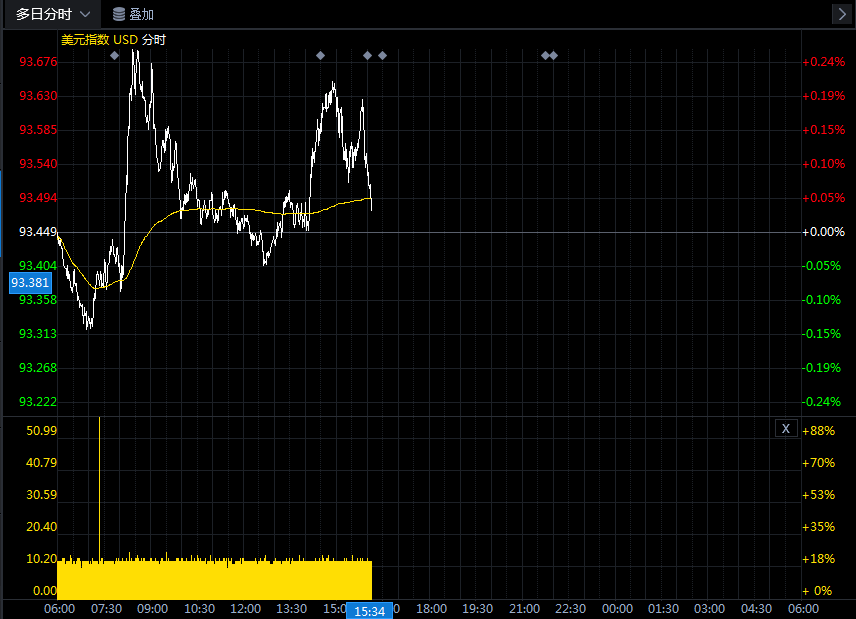Select the right diamond of the pair near 22:00

(x=553, y=55)
